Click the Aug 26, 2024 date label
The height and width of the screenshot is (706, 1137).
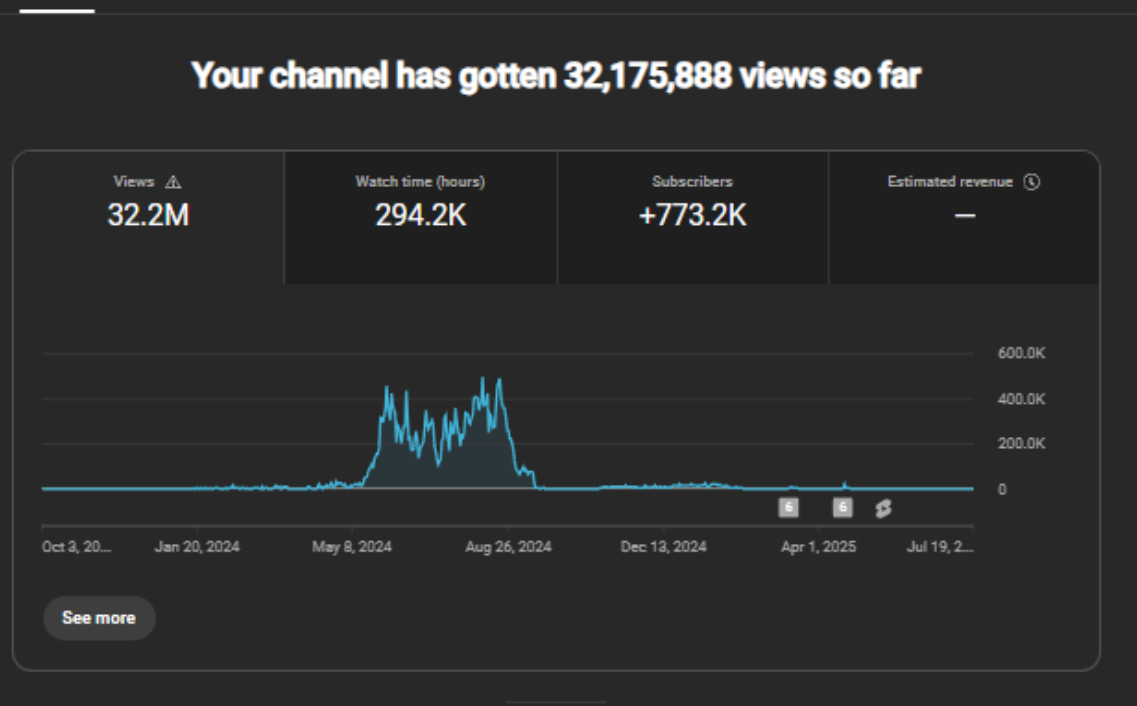coord(508,547)
